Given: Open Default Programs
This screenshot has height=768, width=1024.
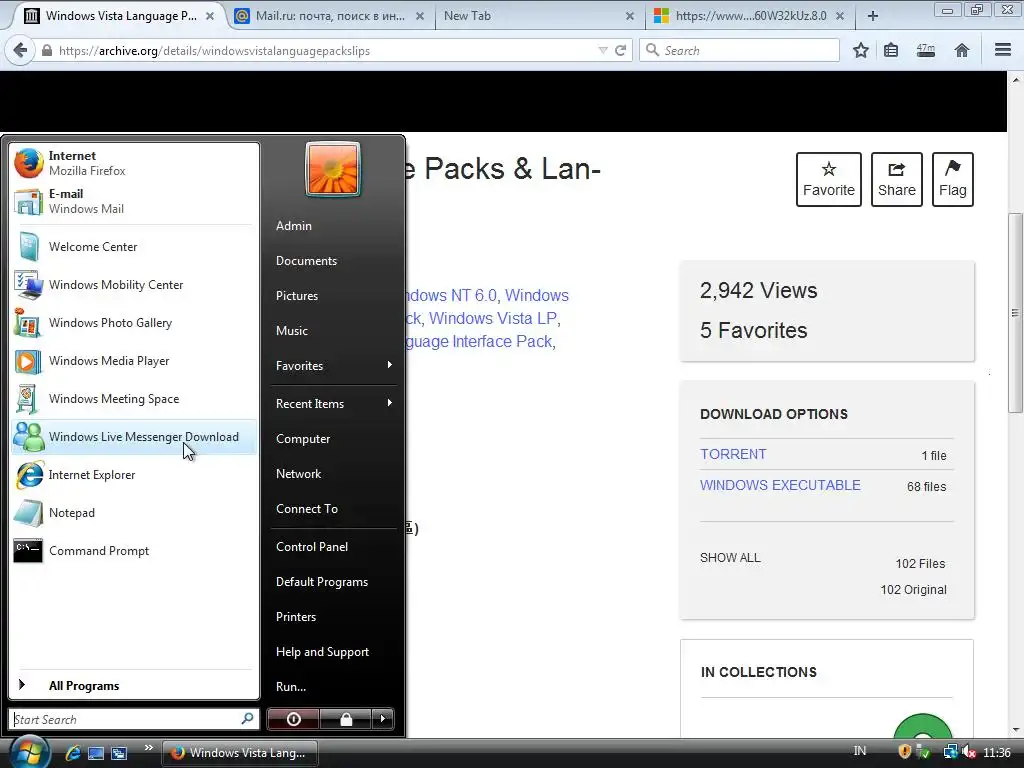Looking at the screenshot, I should point(333,582).
